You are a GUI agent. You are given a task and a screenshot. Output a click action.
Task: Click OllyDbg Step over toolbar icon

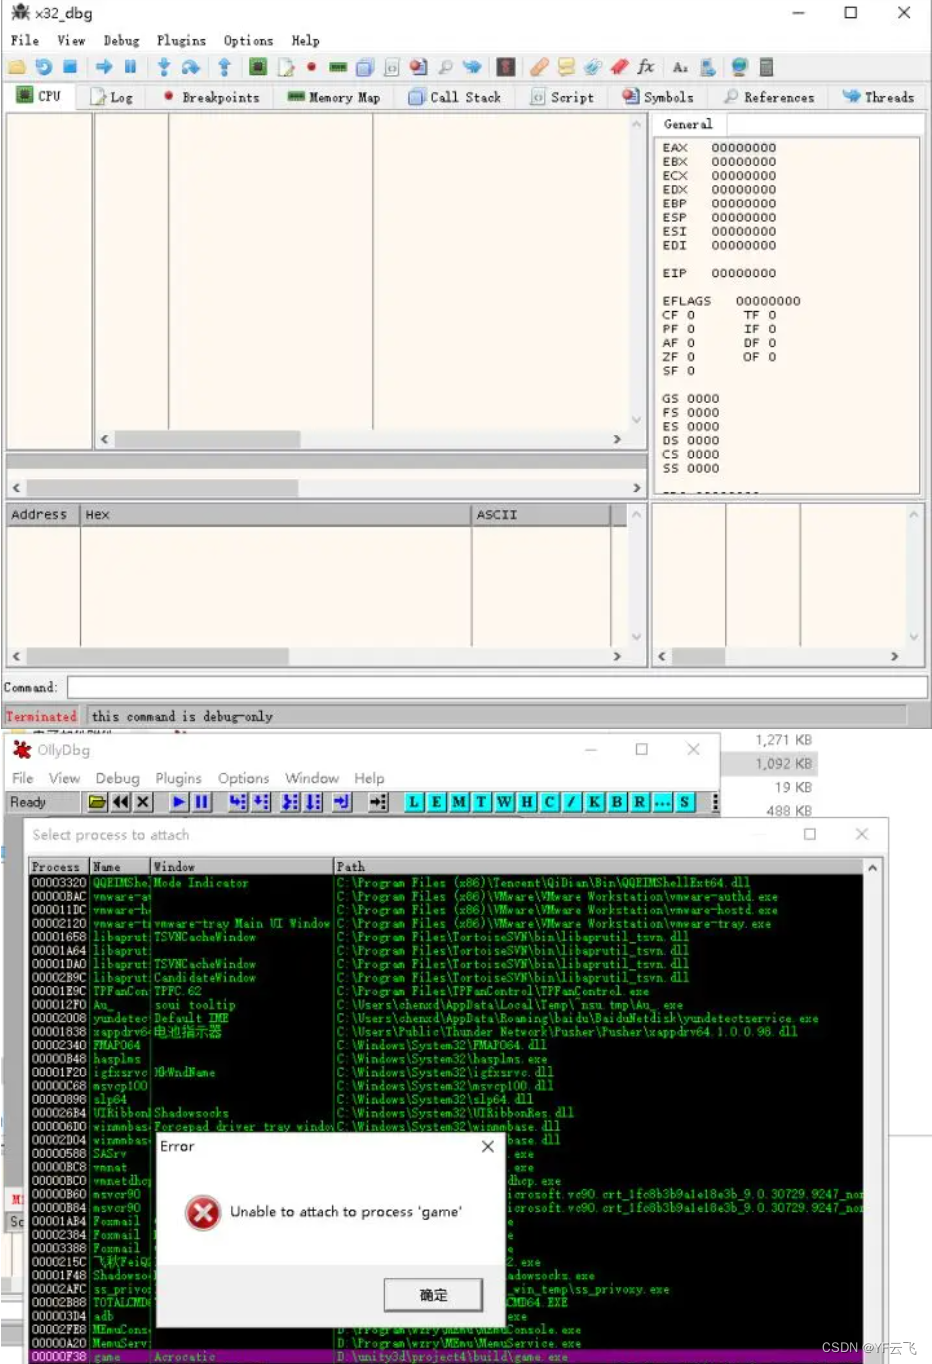(261, 802)
